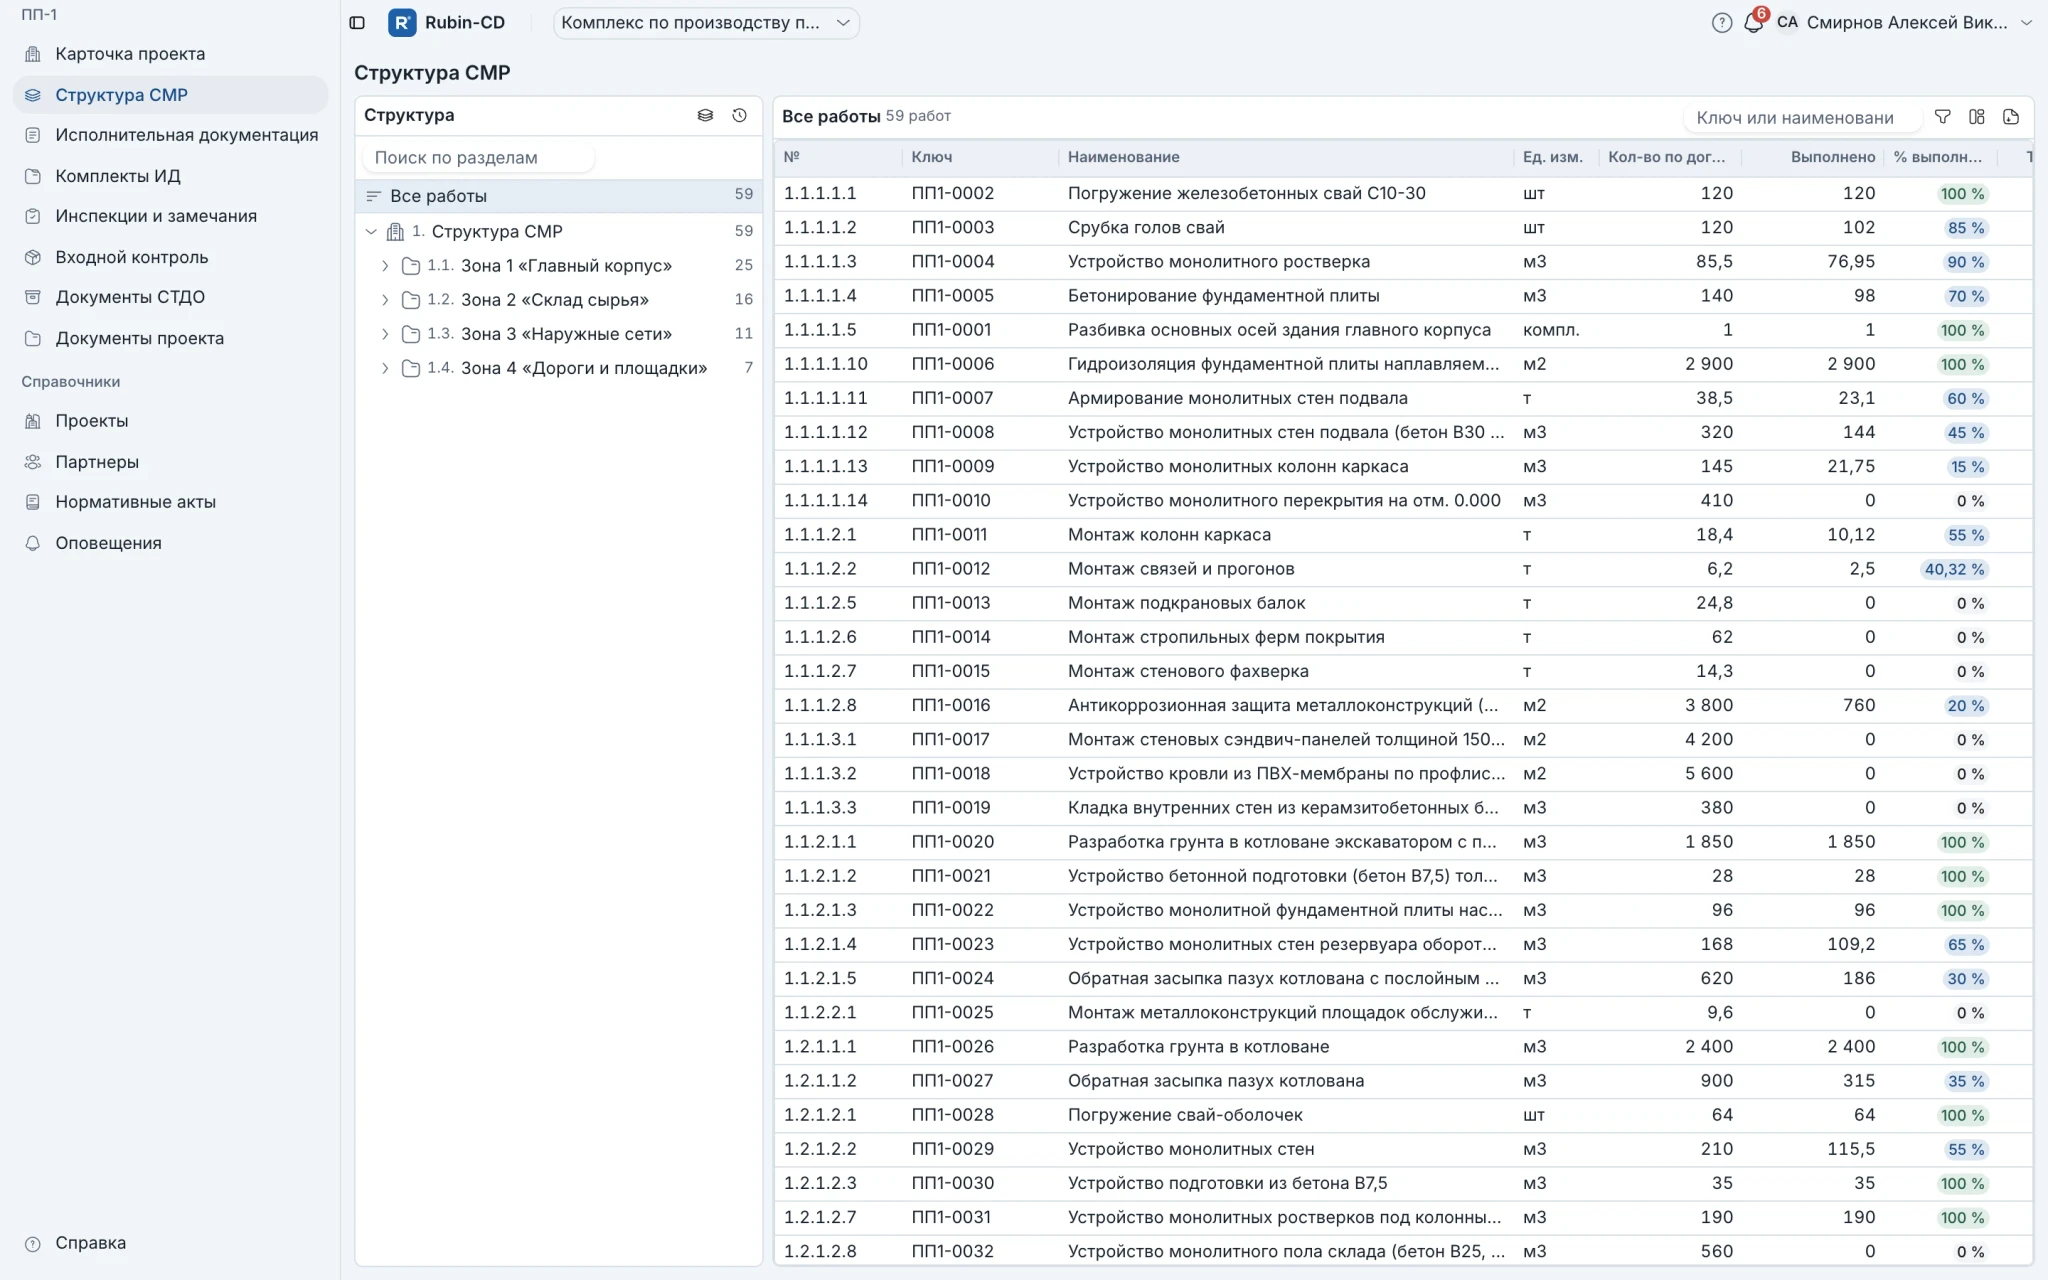Select row Монтаж колонн каркаса
The image size is (2048, 1280).
click(x=1403, y=535)
